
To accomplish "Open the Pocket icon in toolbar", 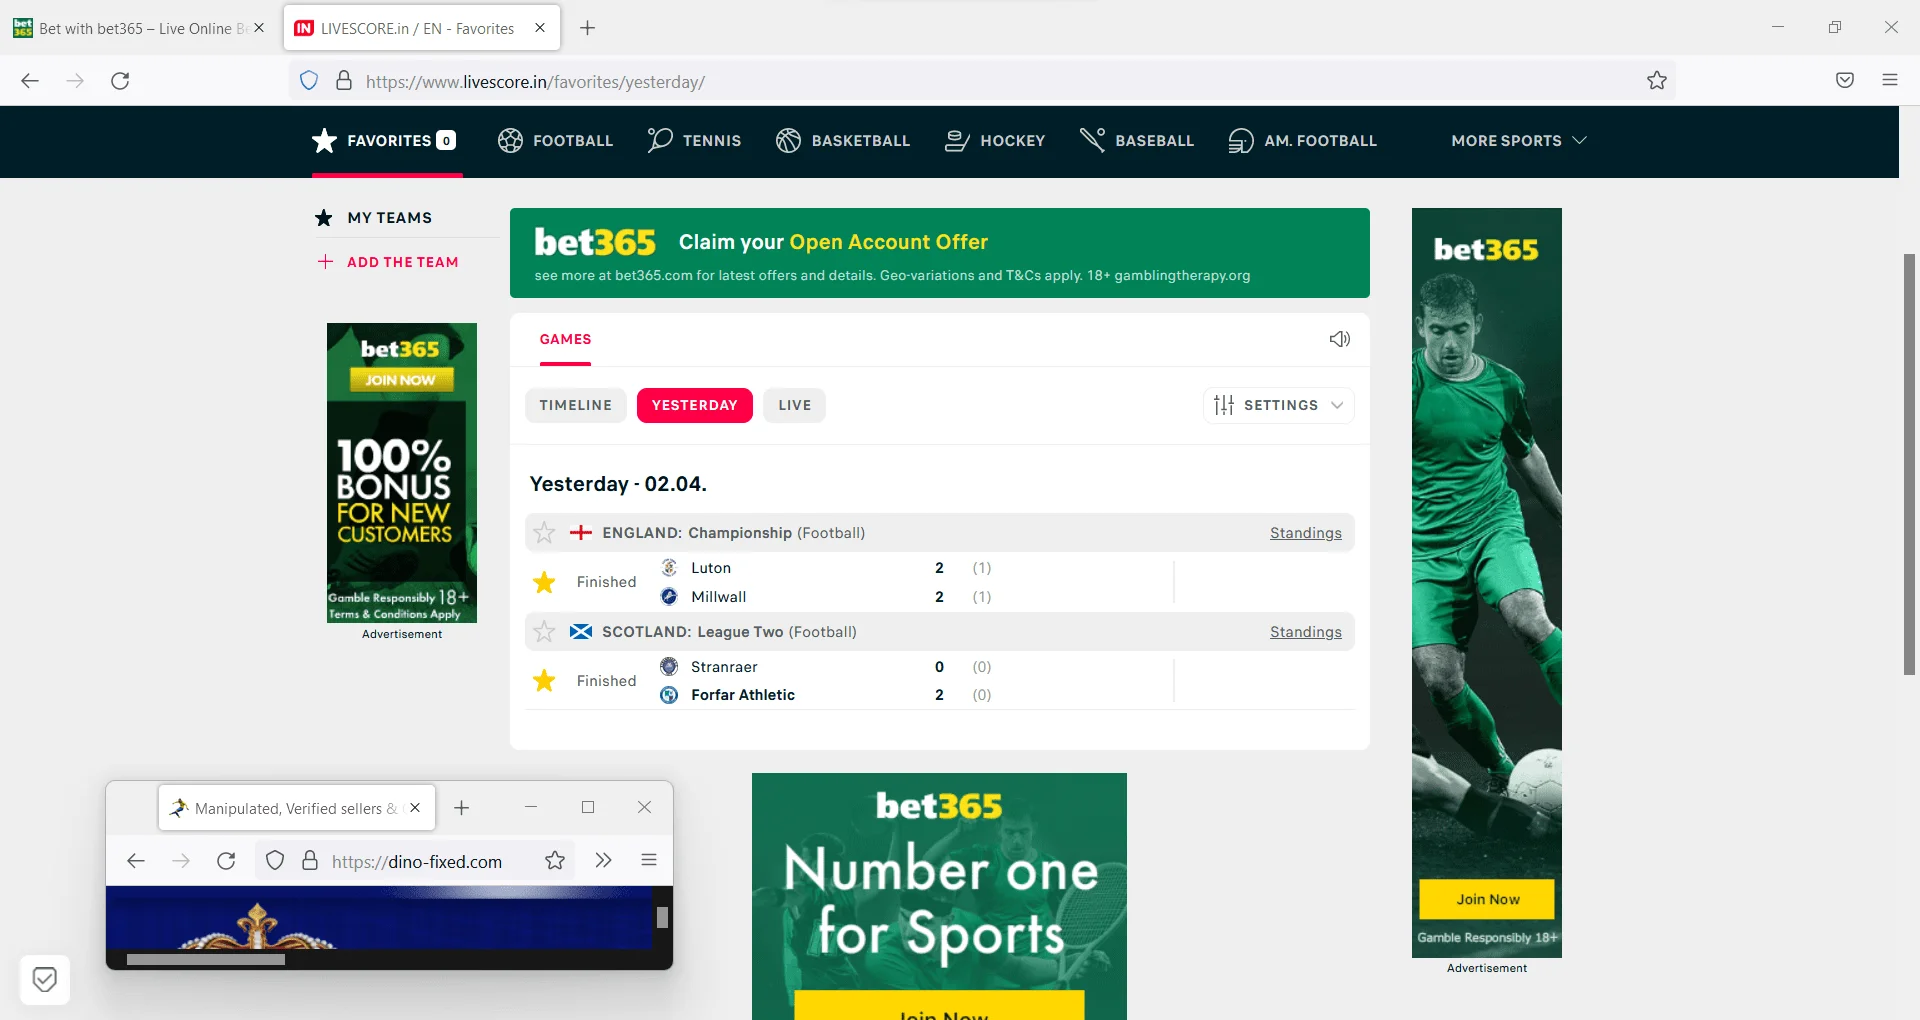I will [x=1845, y=81].
